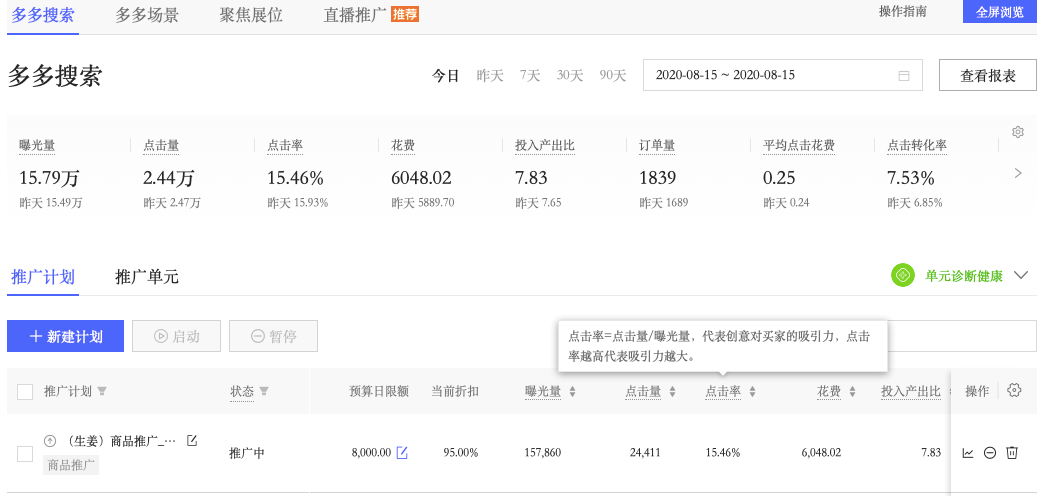Click 点击转化率 summary metric label
Viewport: 1060px width, 496px height.
click(917, 145)
